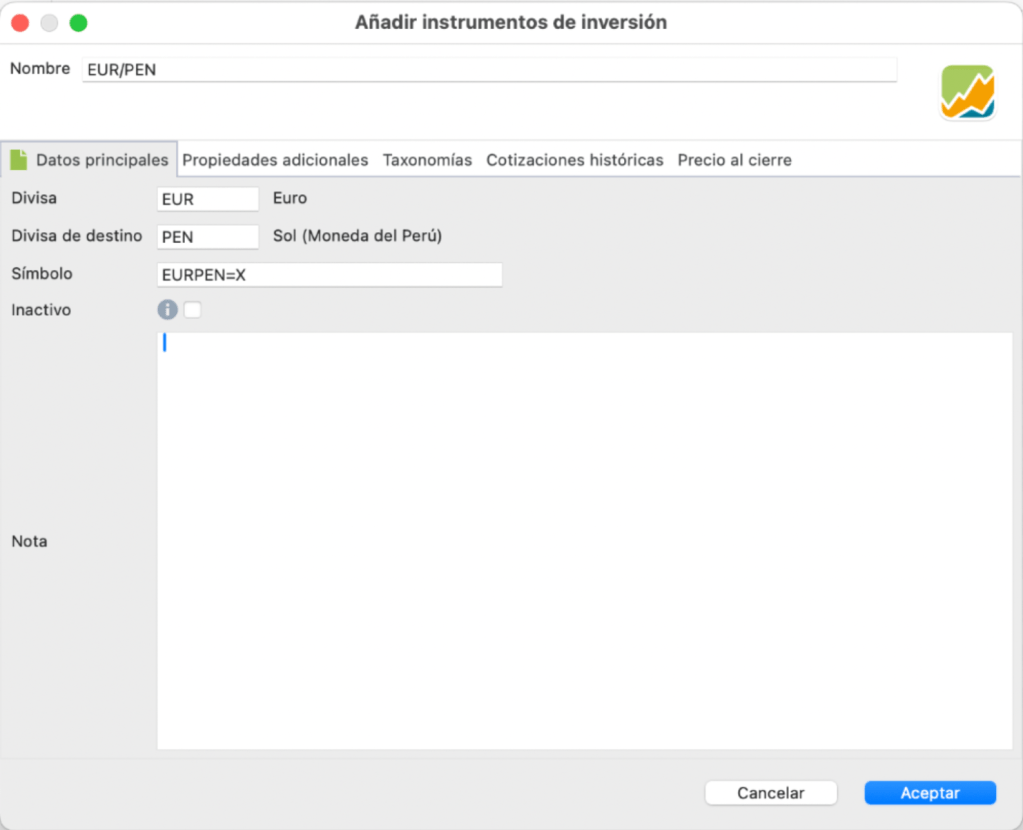Enable the Inactivo checkbox
The height and width of the screenshot is (830, 1023).
click(192, 310)
